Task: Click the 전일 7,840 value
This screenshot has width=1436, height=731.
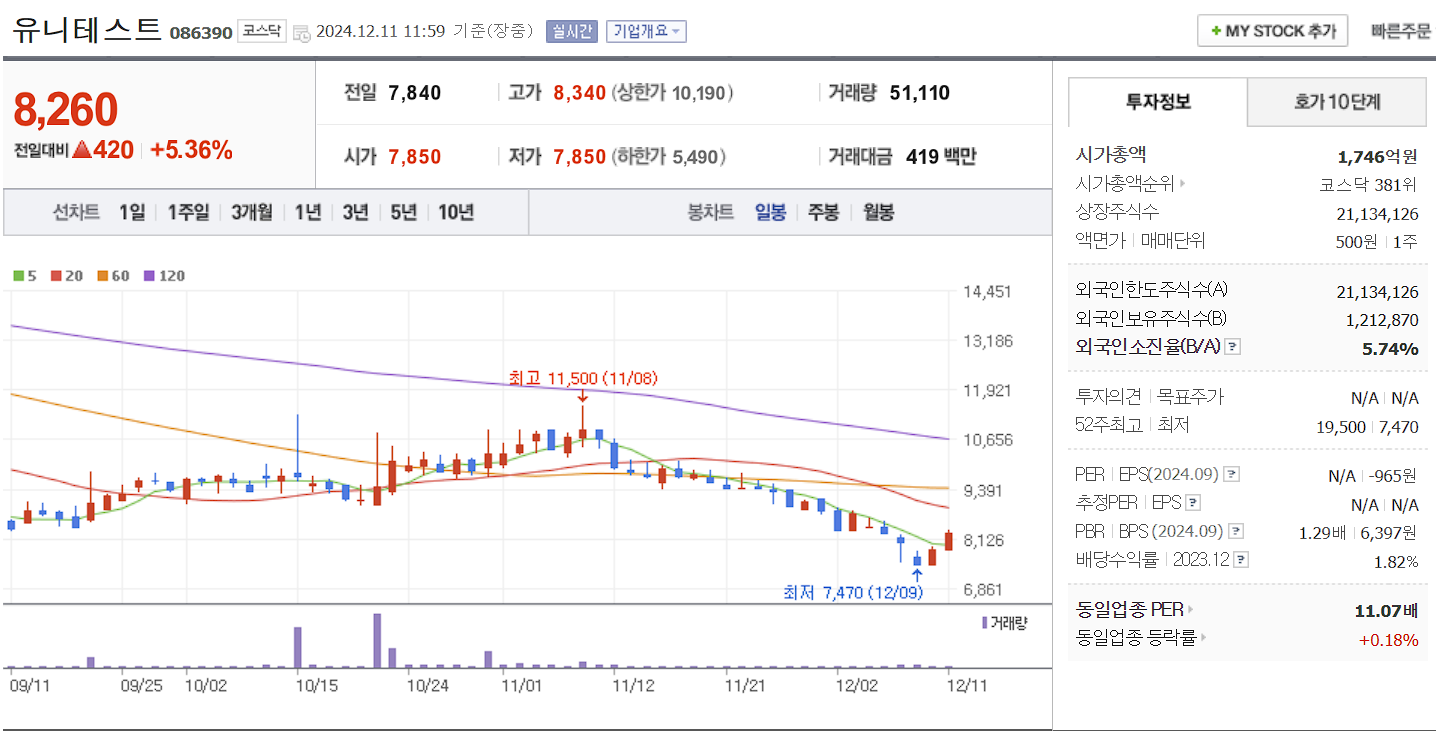Action: coord(415,93)
